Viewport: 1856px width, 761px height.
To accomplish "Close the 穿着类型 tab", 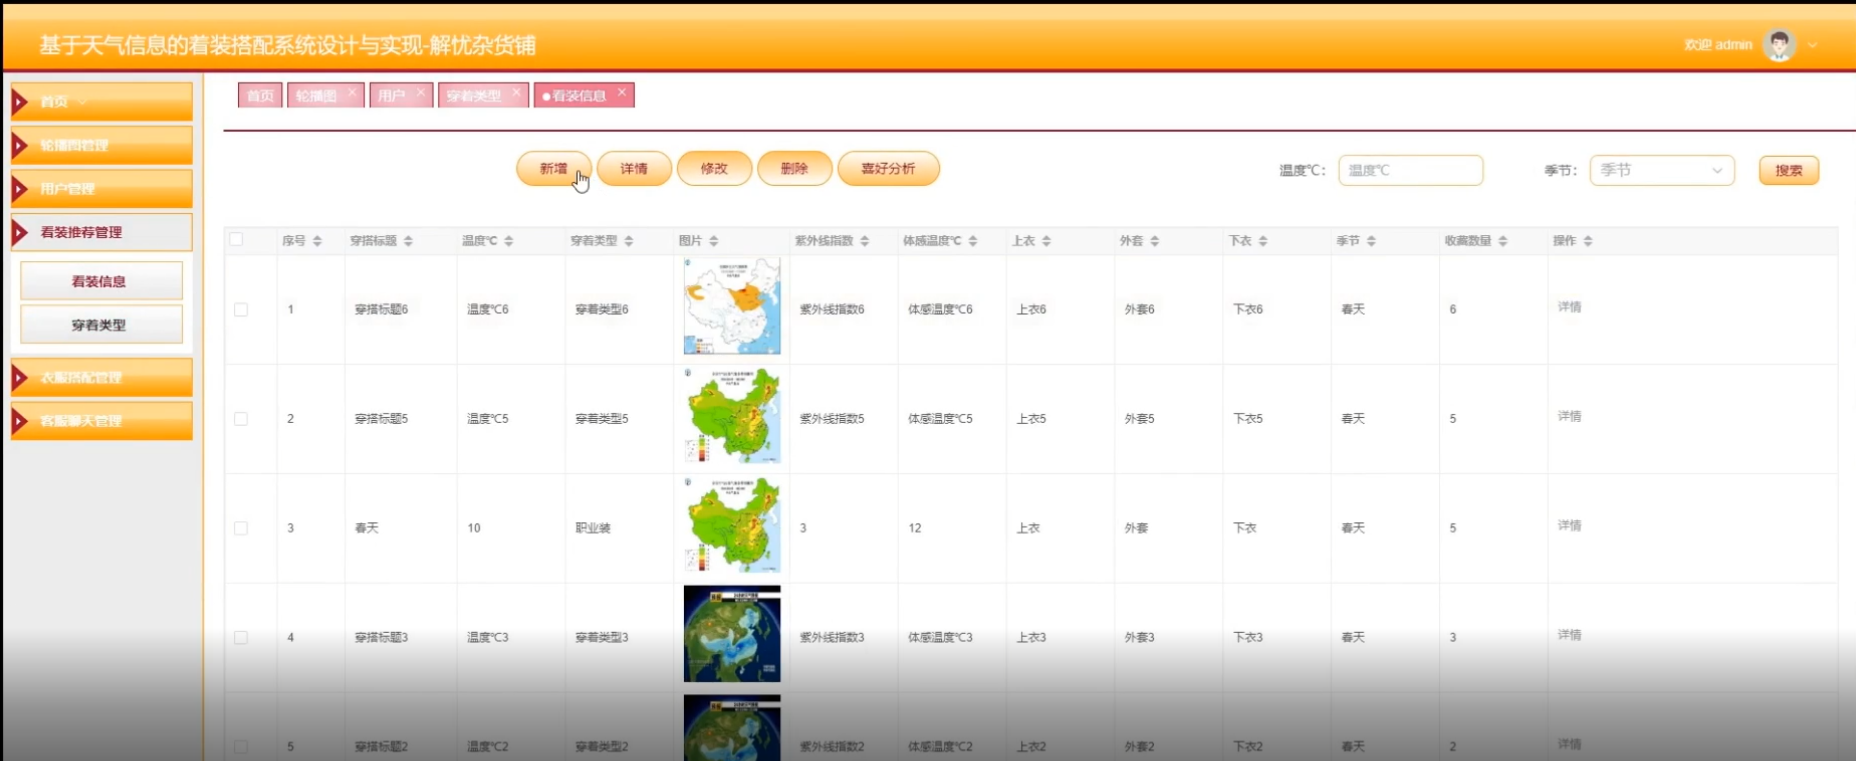I will 516,92.
